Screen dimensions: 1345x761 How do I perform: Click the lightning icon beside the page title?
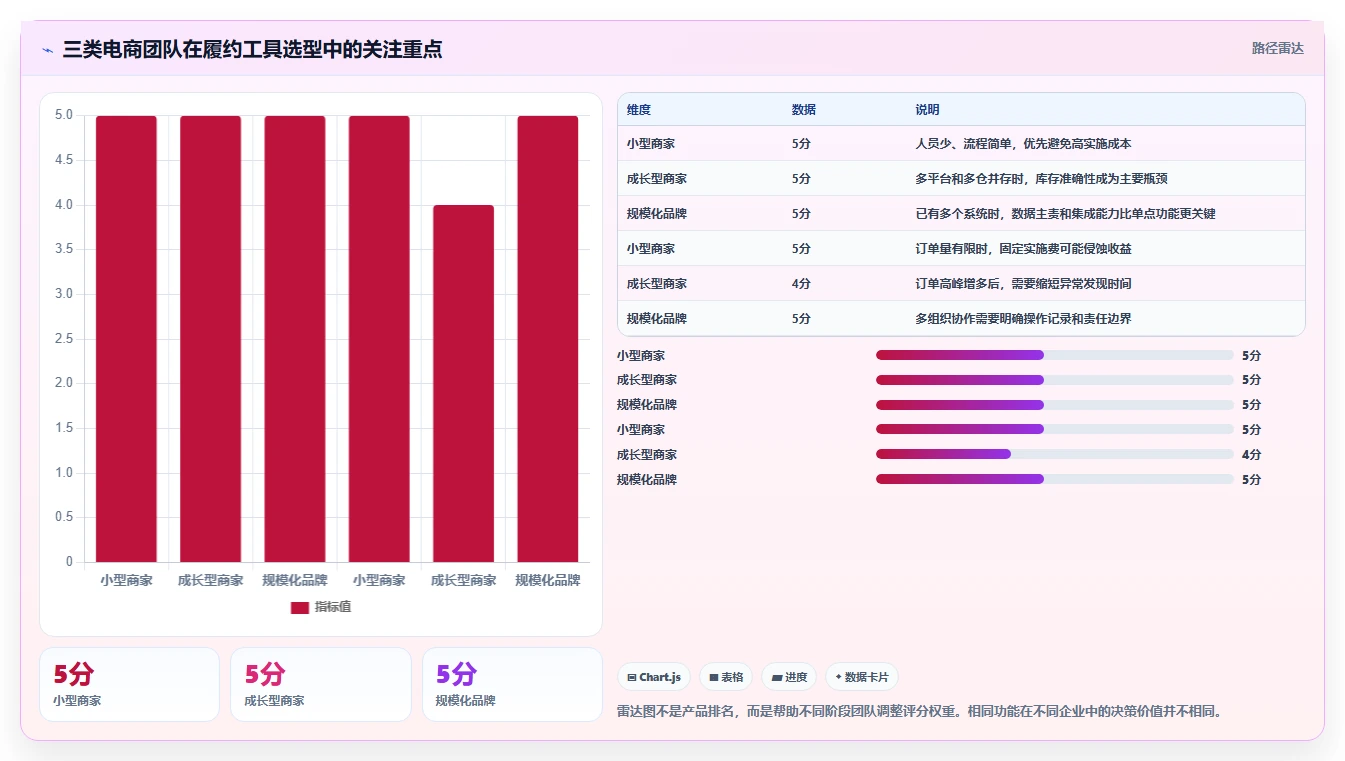click(x=47, y=50)
